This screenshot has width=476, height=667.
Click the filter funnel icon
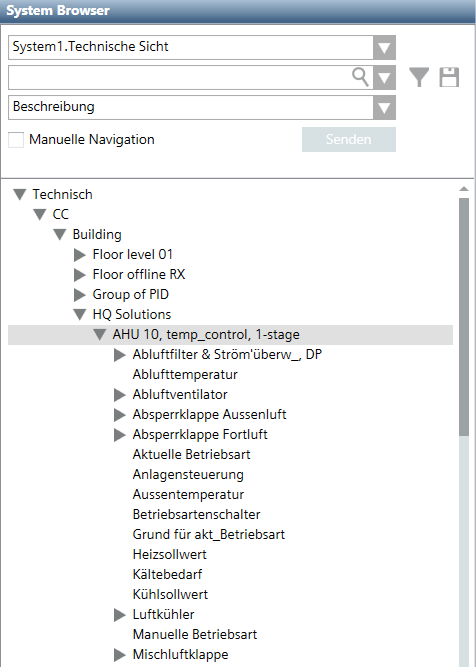[x=419, y=77]
